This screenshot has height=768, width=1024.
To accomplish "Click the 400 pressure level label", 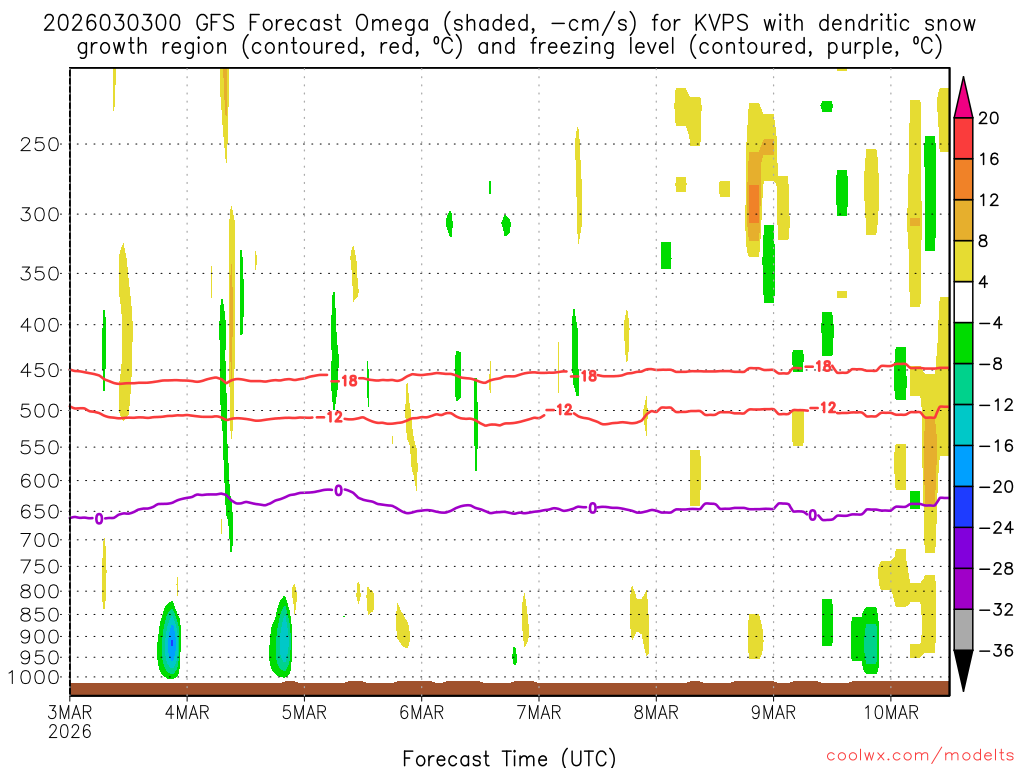I will point(40,325).
